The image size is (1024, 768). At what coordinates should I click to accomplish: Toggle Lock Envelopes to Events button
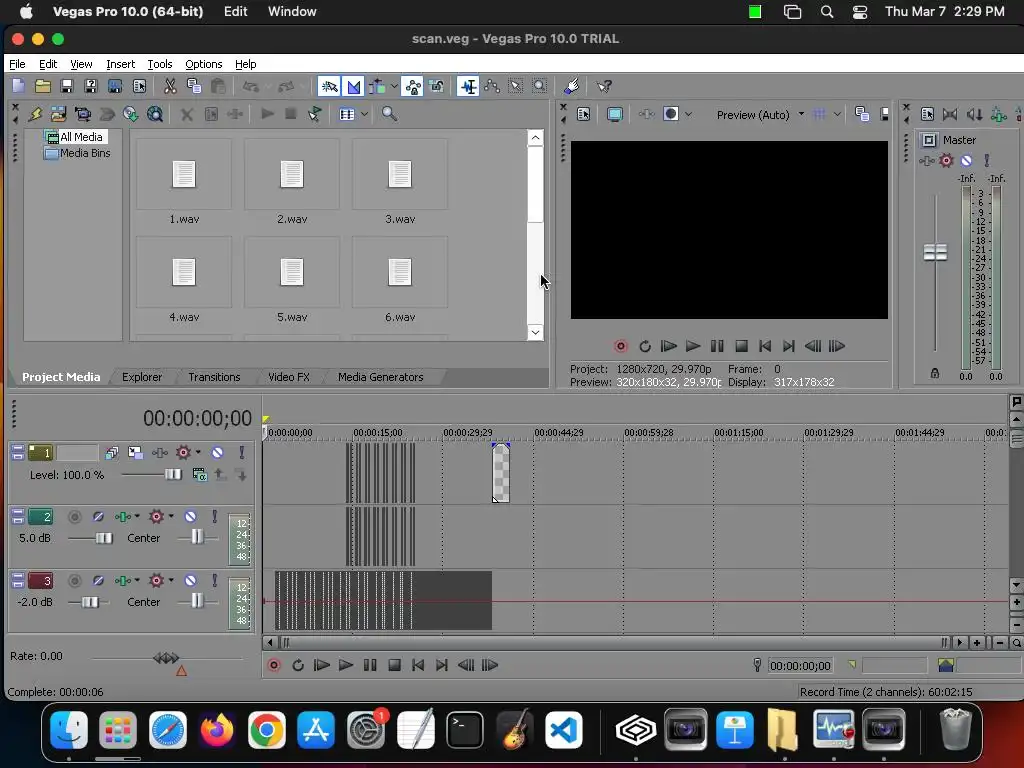tap(413, 86)
